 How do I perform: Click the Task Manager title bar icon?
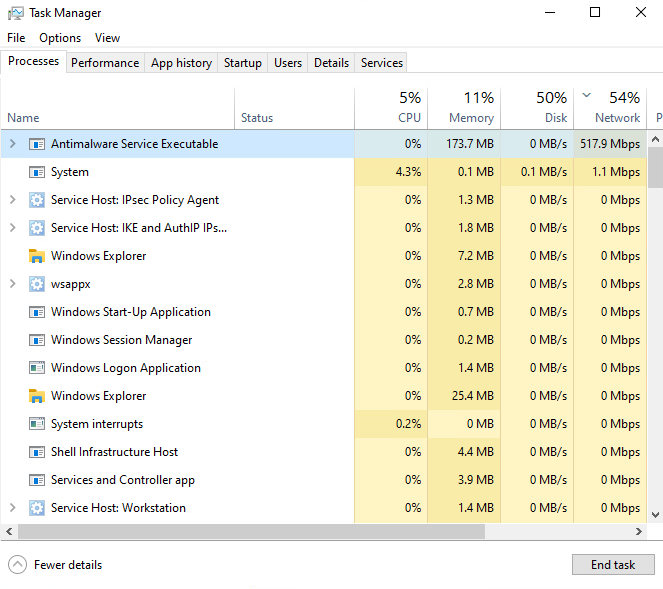(15, 13)
